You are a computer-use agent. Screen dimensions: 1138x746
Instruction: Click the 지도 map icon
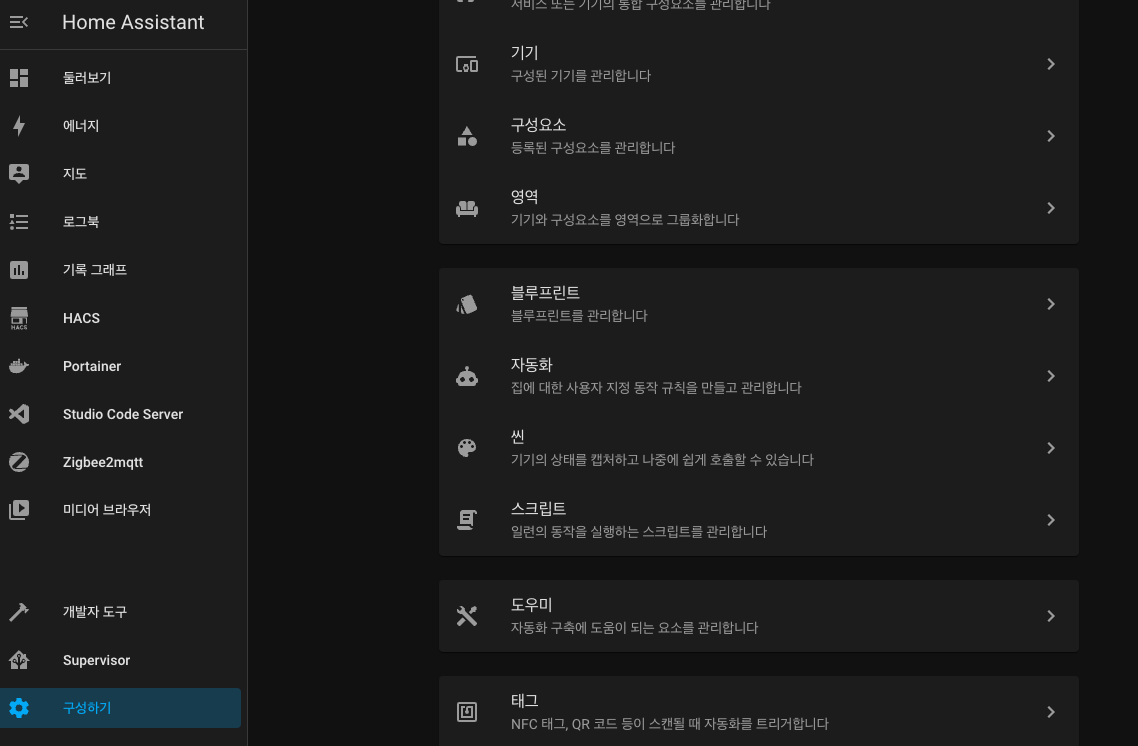(19, 173)
